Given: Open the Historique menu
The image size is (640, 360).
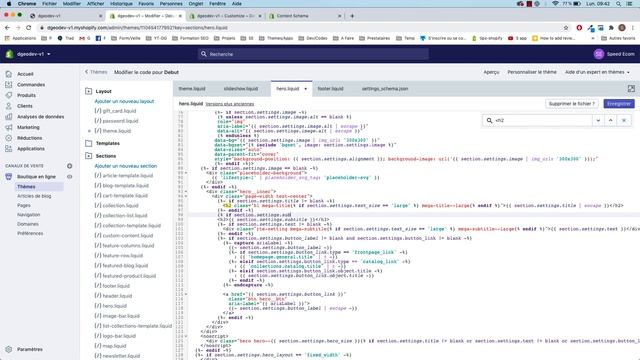Looking at the screenshot, I should [x=121, y=4].
